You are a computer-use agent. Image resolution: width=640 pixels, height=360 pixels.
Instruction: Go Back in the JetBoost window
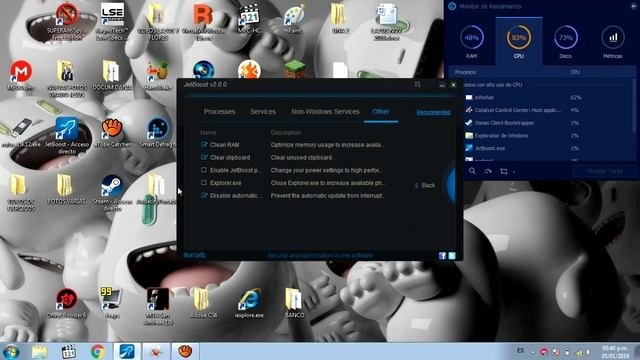click(425, 185)
